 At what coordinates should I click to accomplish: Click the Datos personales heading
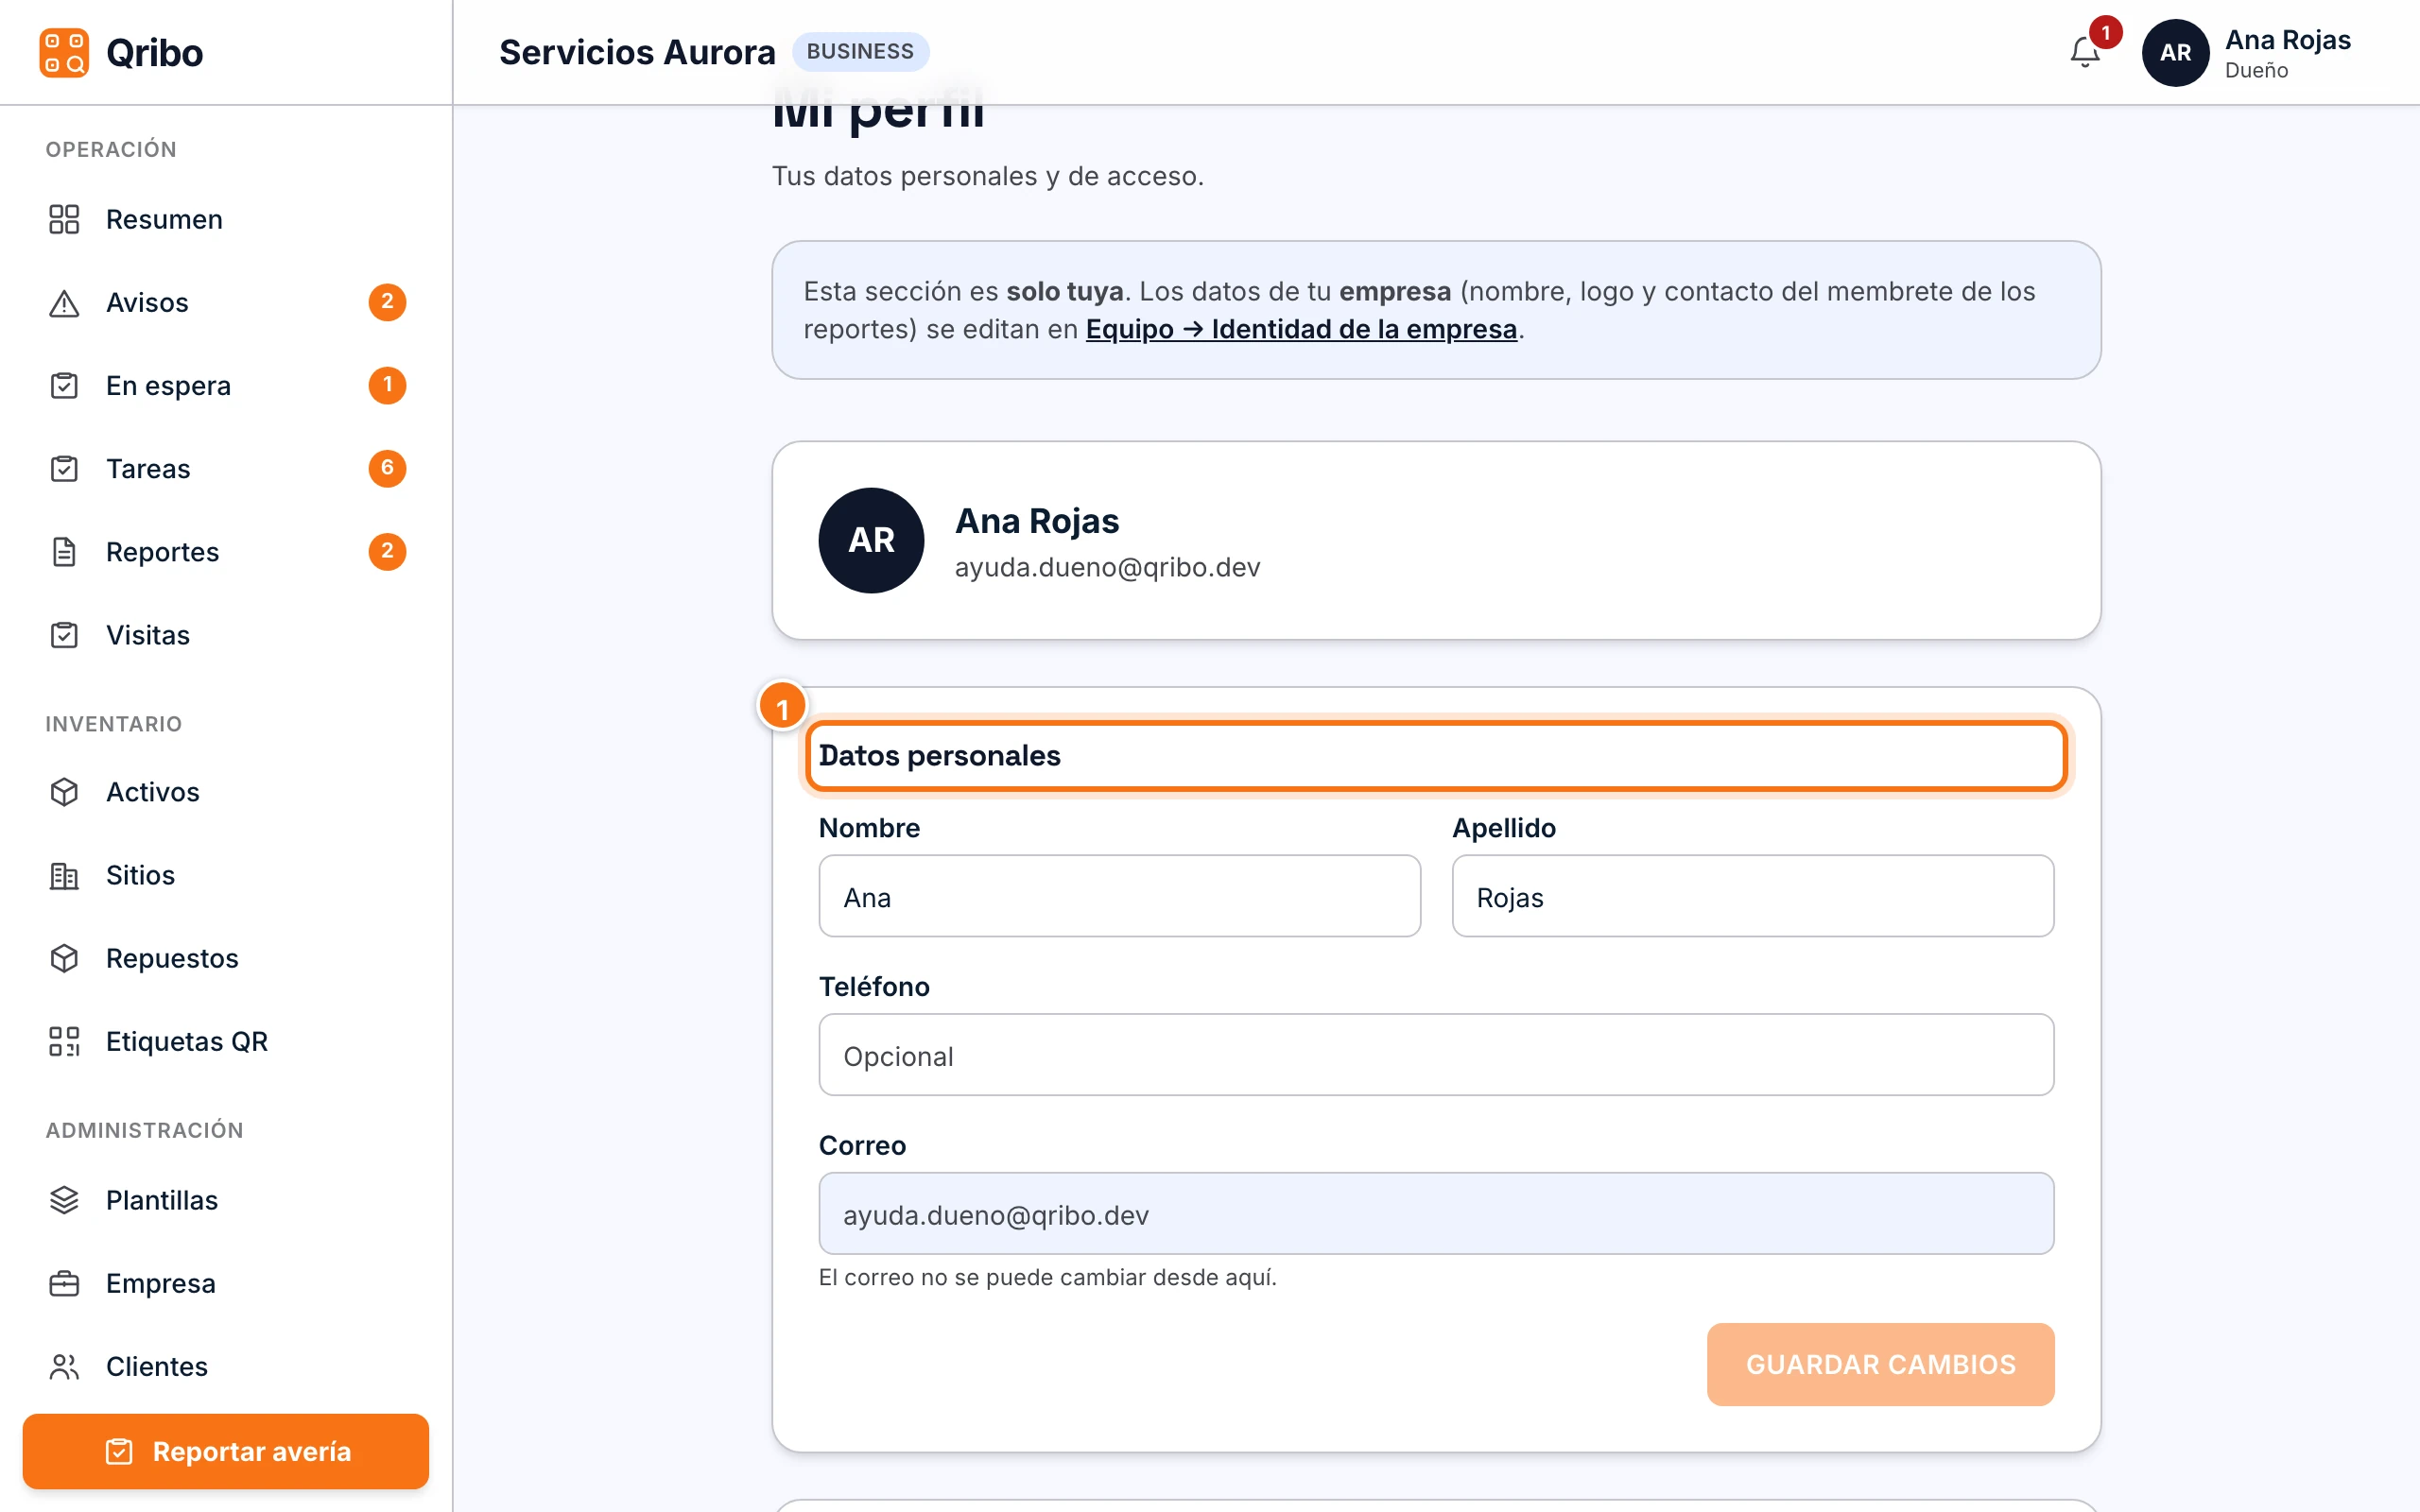pos(939,756)
